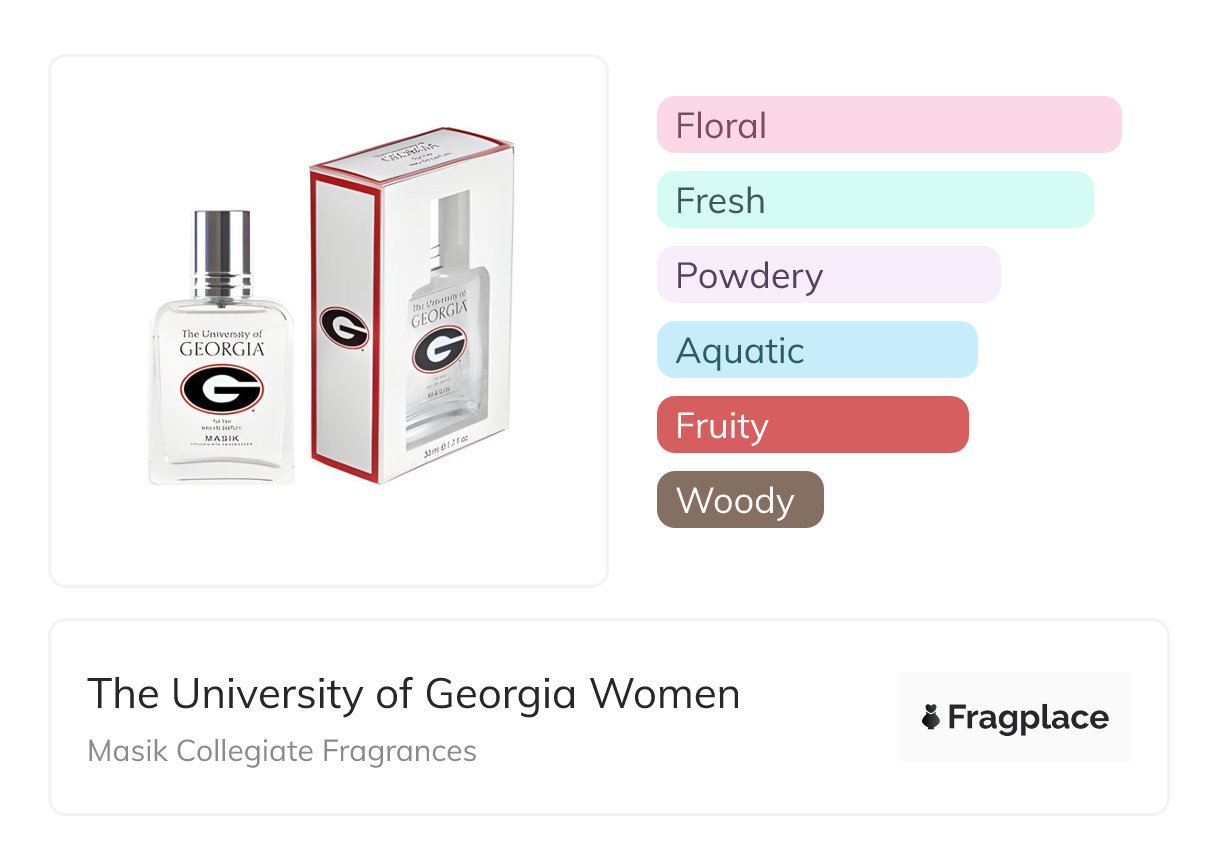Click the G logo on box side
Viewport: 1218px width, 864px height.
tap(344, 327)
